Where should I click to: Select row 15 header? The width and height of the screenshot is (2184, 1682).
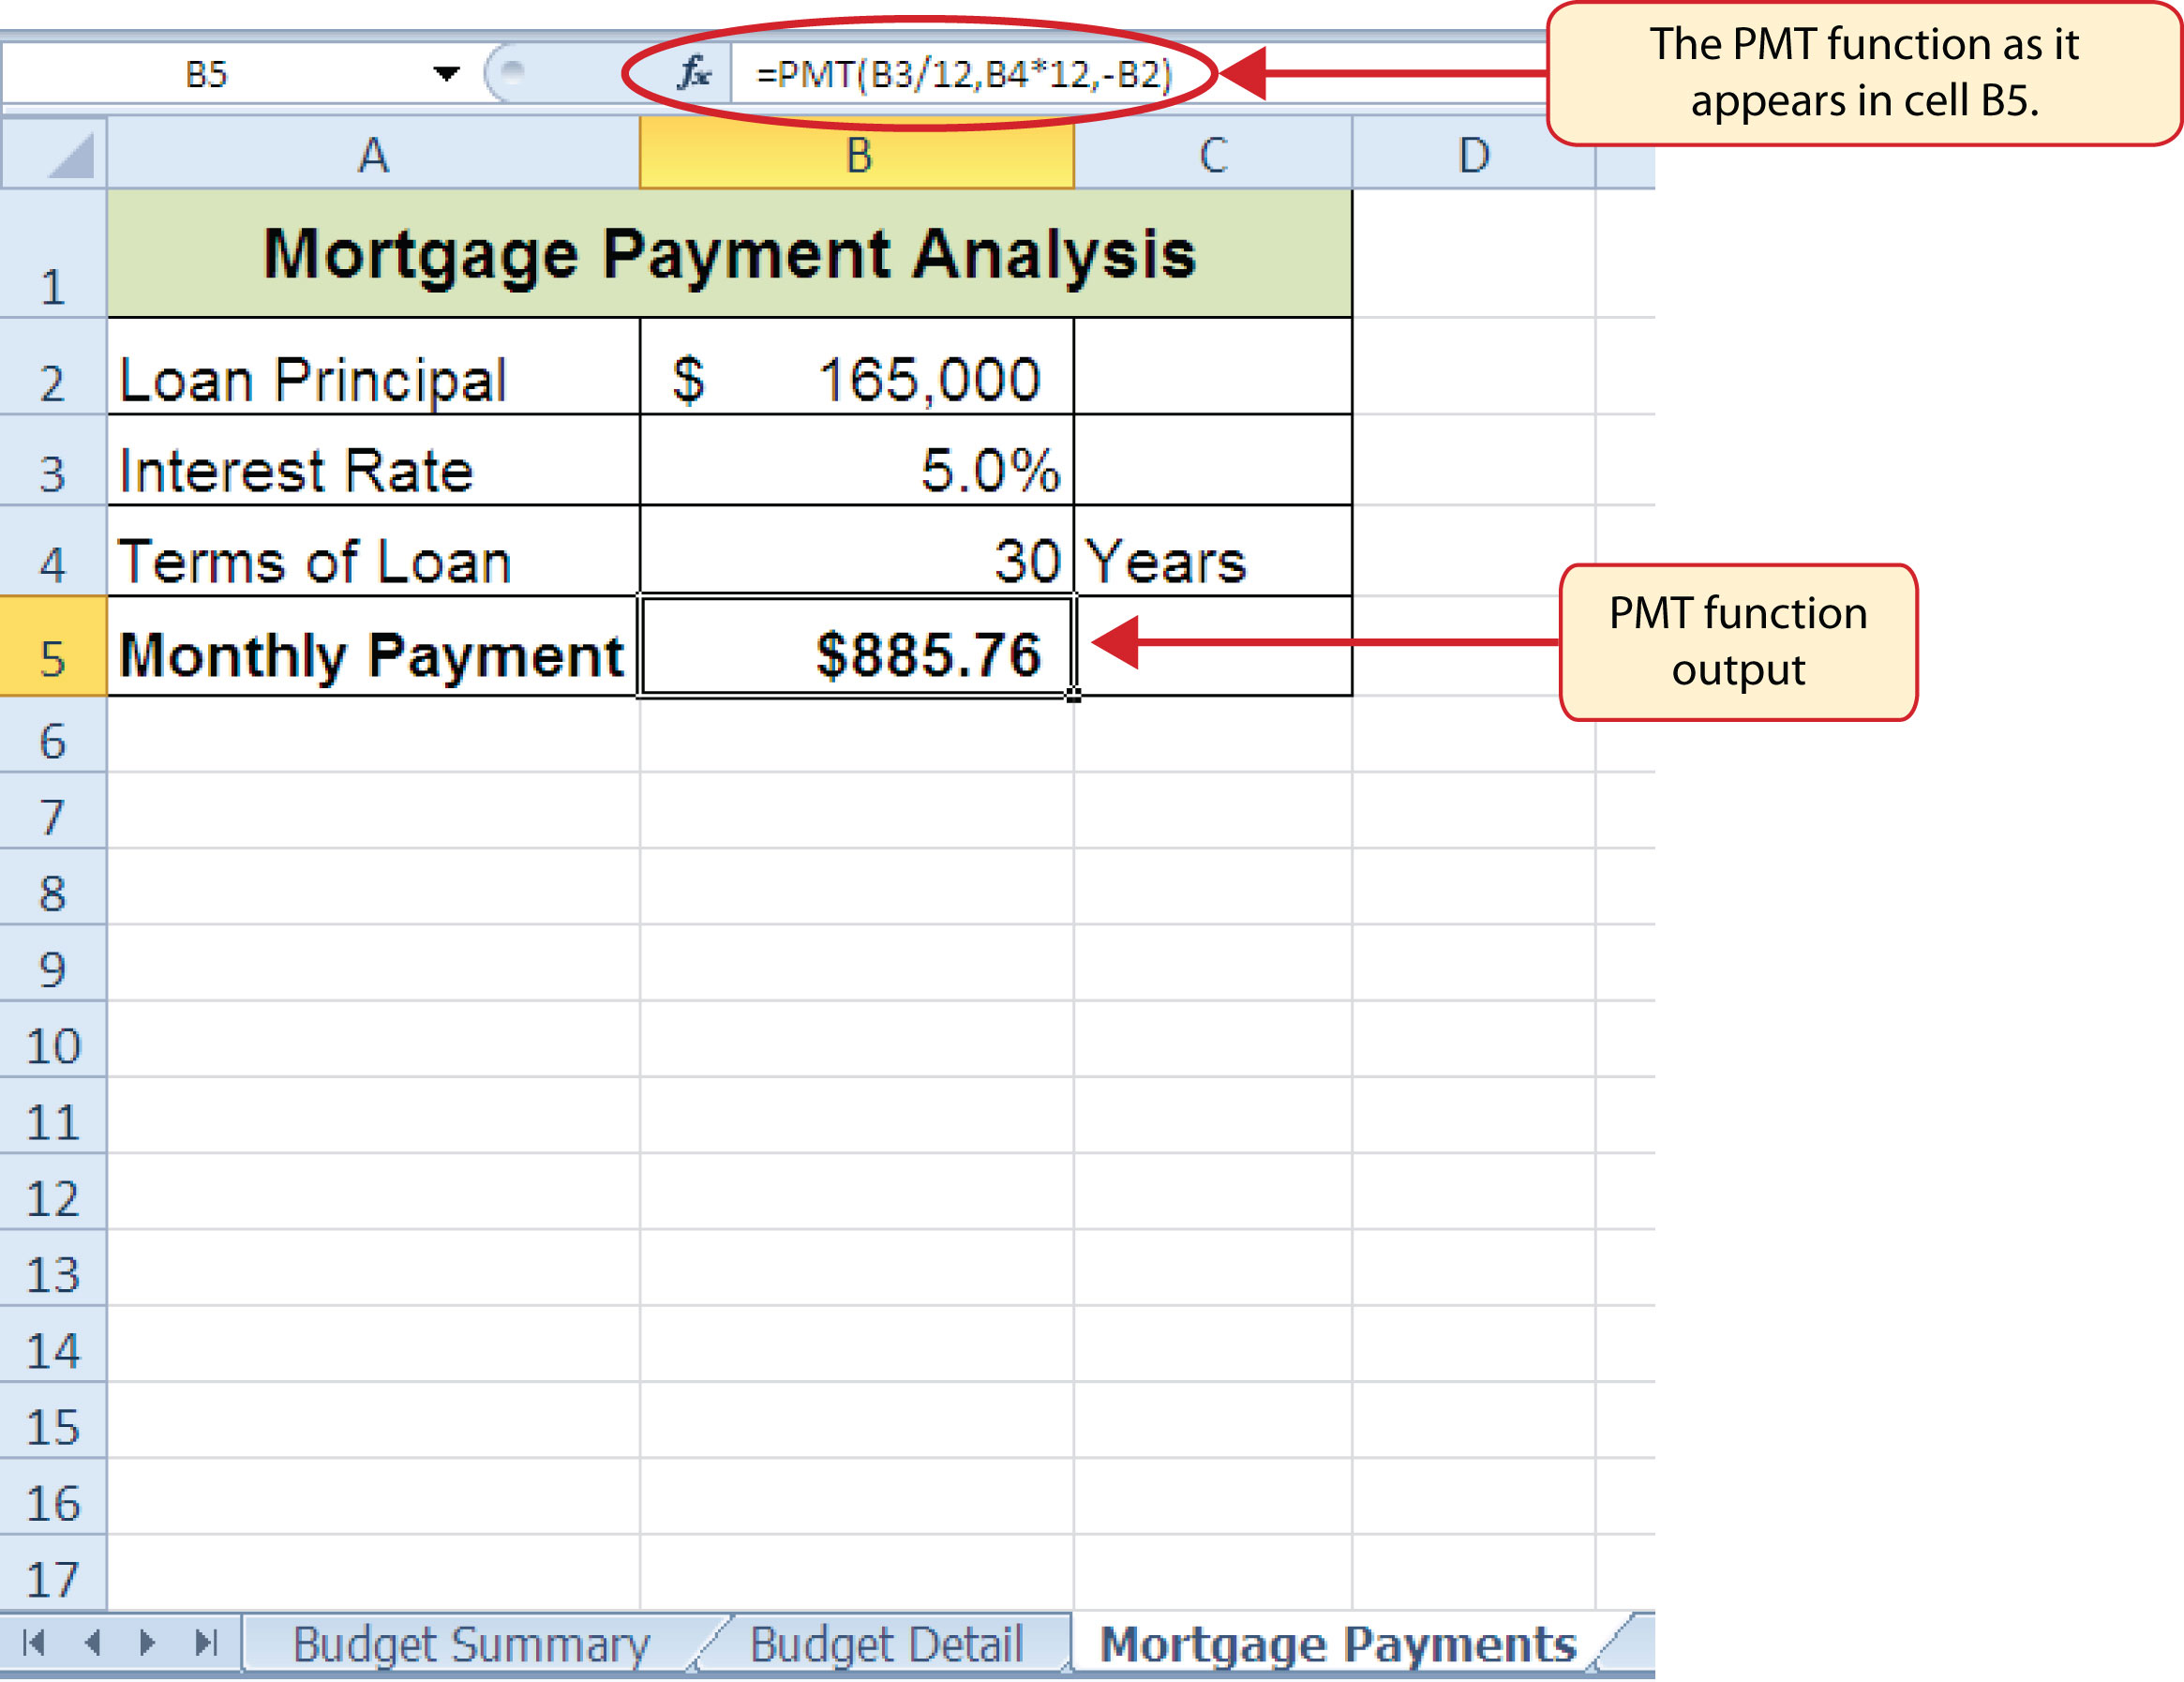click(x=53, y=1420)
